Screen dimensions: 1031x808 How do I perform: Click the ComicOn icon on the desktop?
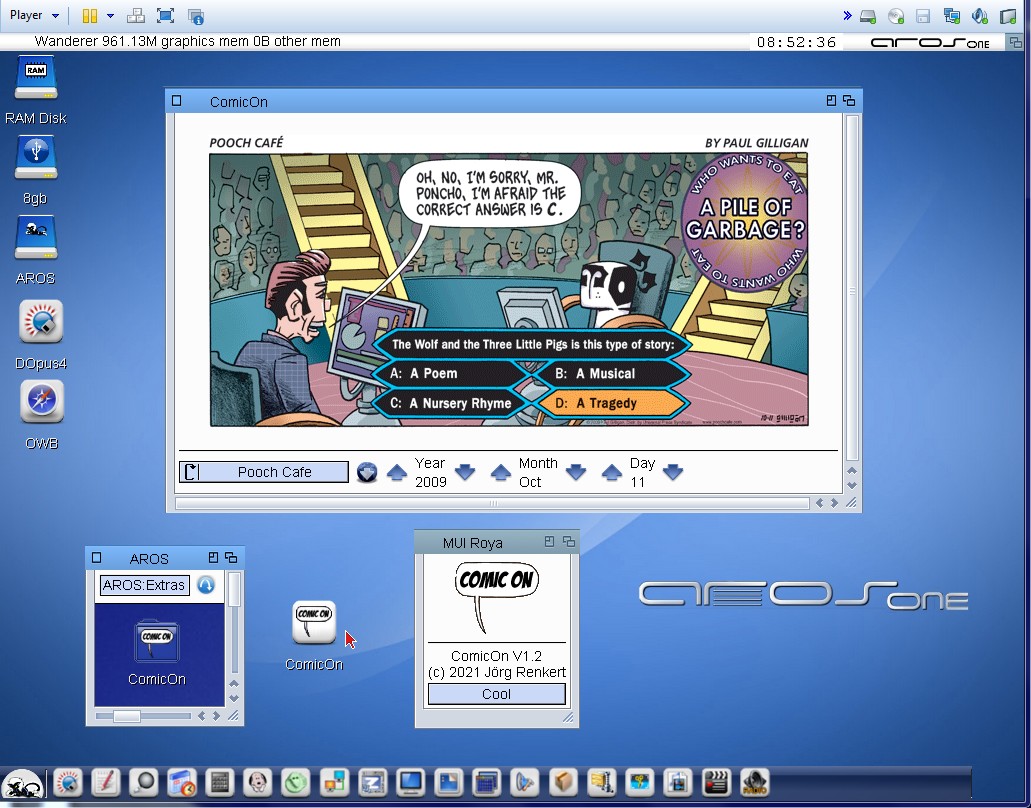[x=314, y=622]
